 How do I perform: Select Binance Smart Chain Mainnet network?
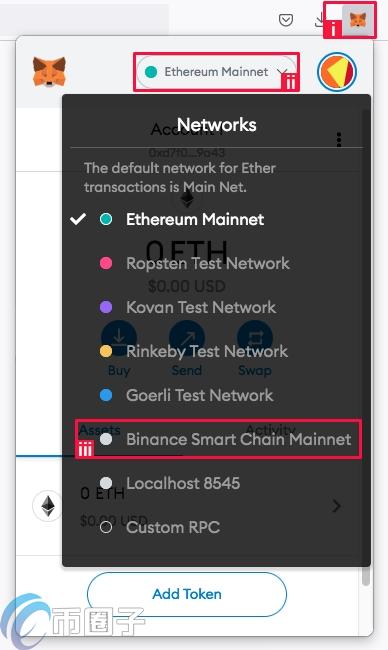(x=226, y=439)
